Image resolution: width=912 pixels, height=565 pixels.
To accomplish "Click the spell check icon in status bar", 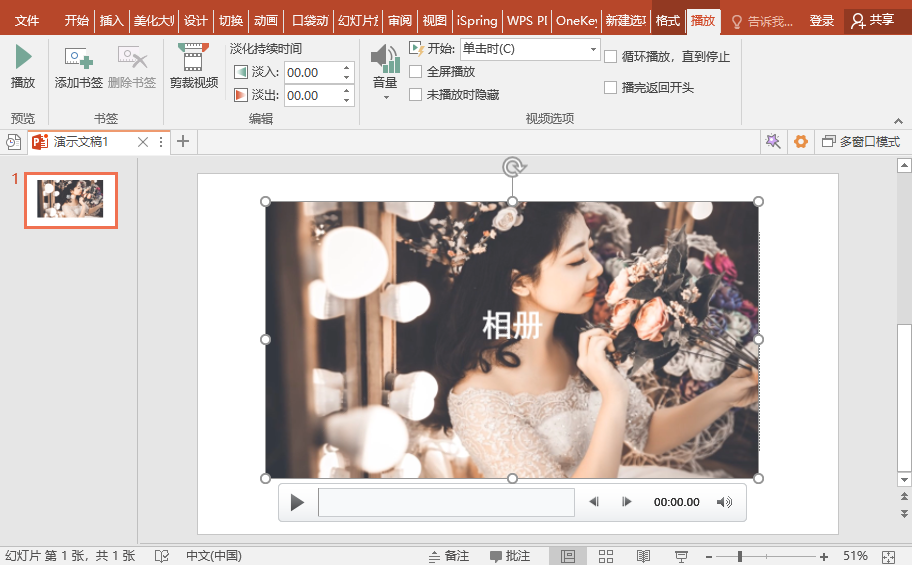I will (x=162, y=556).
